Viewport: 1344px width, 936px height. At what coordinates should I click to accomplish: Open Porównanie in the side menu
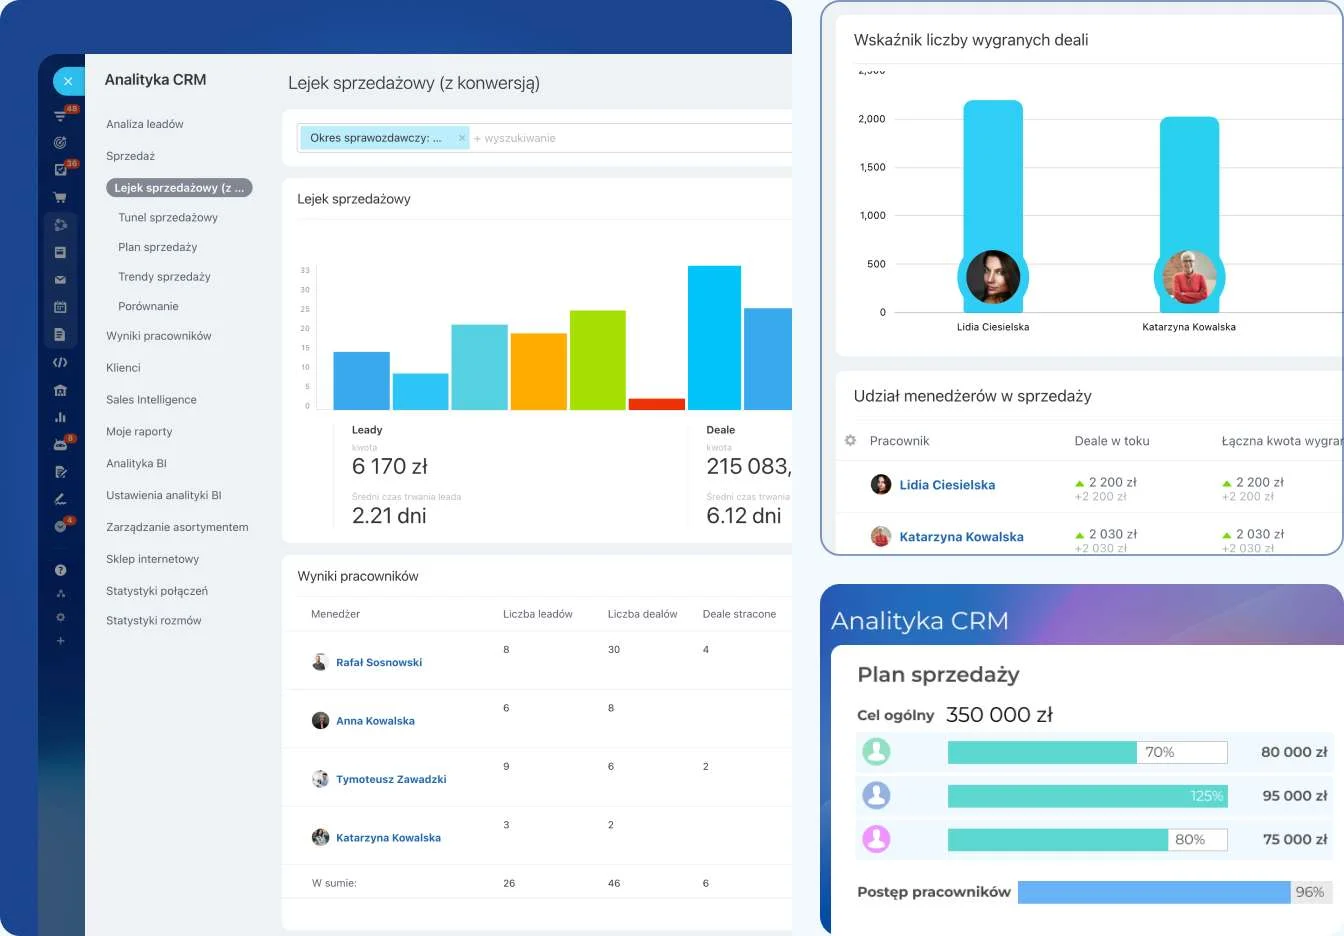click(x=148, y=306)
